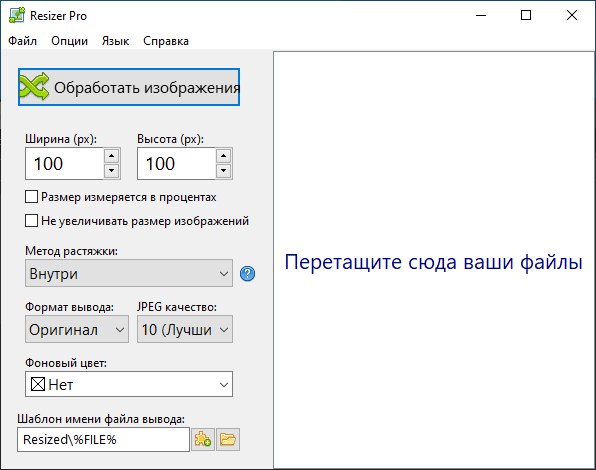
Task: Click the Resized\%FILE% filename template field
Action: 103,440
